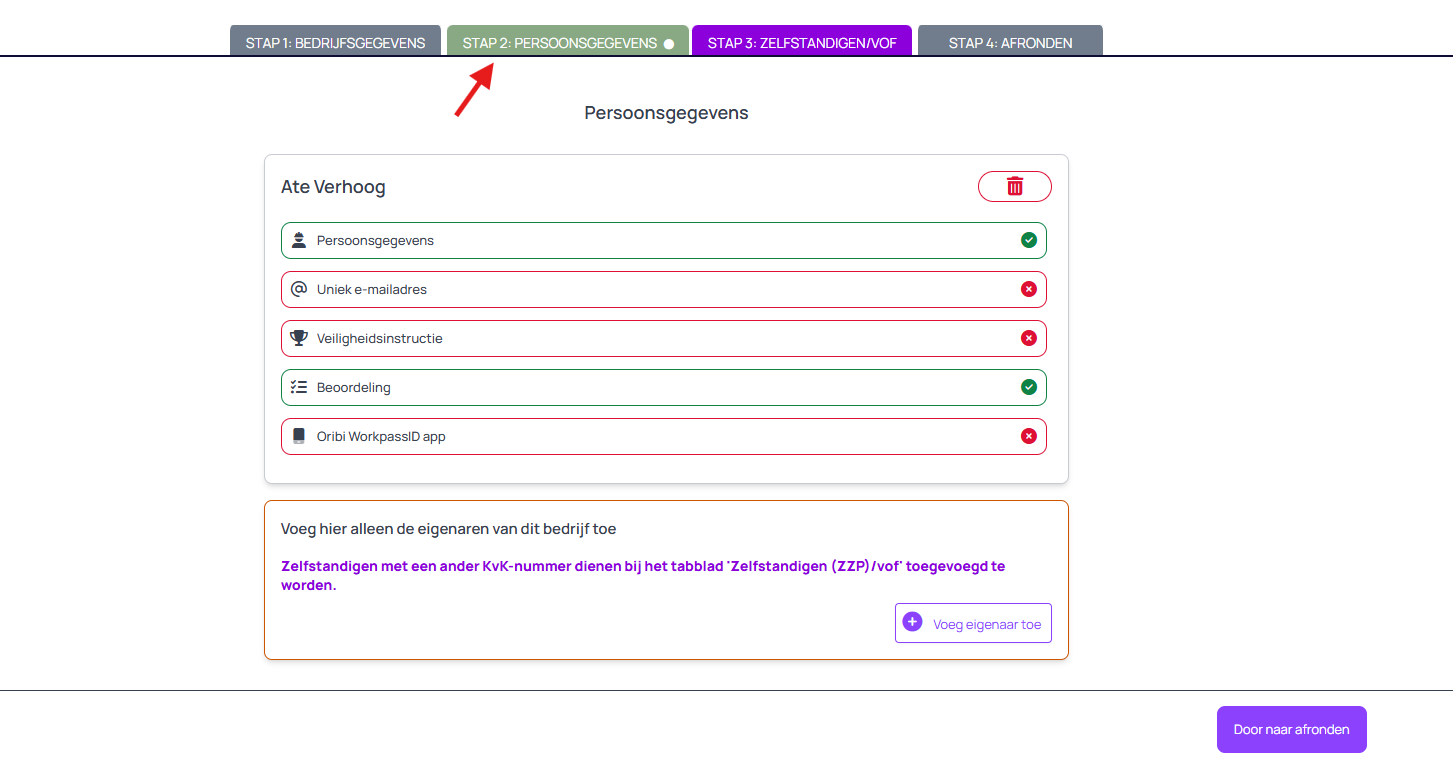Click red cross on Veiligheidsinstructie row
The height and width of the screenshot is (760, 1453).
1028,338
